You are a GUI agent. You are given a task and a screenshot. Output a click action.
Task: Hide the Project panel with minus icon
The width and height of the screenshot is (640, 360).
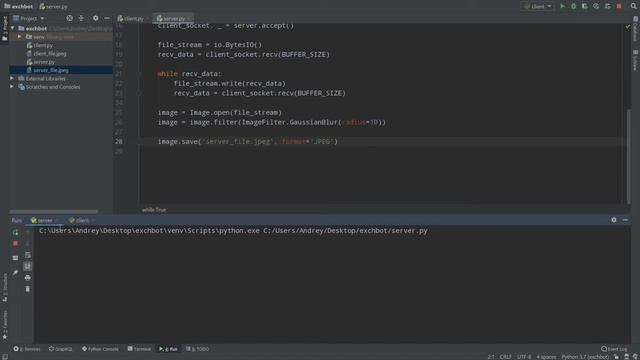point(107,18)
